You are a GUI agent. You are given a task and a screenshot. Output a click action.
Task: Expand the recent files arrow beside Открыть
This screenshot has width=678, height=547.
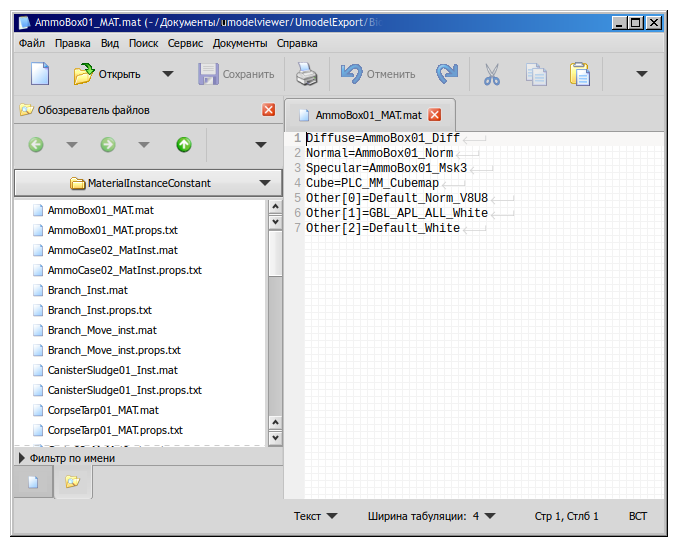(168, 74)
